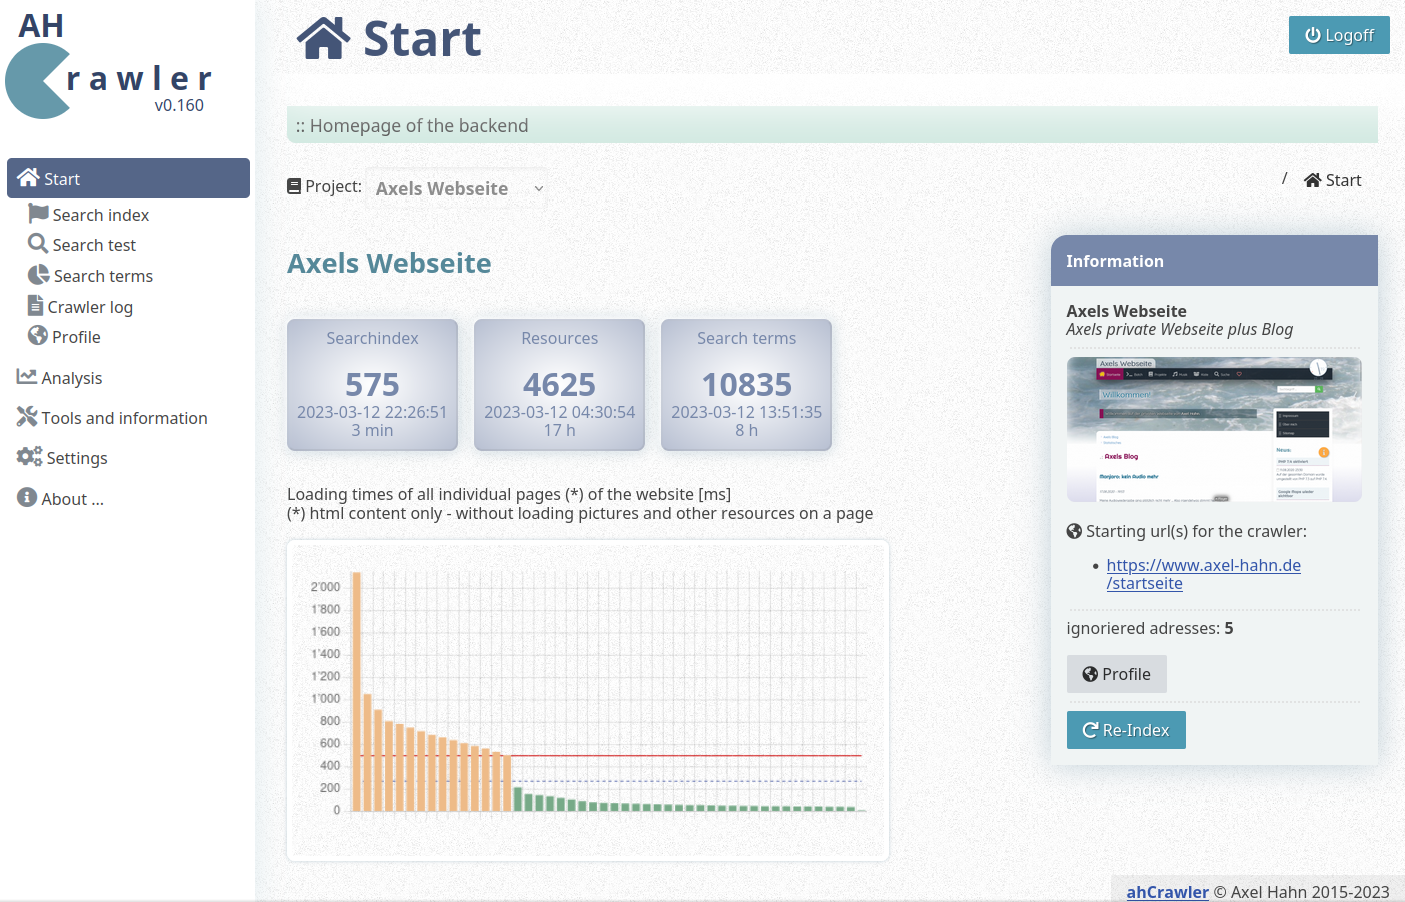Click the tallest orange bar in the chart
Screen dimensions: 1405x902
356,691
